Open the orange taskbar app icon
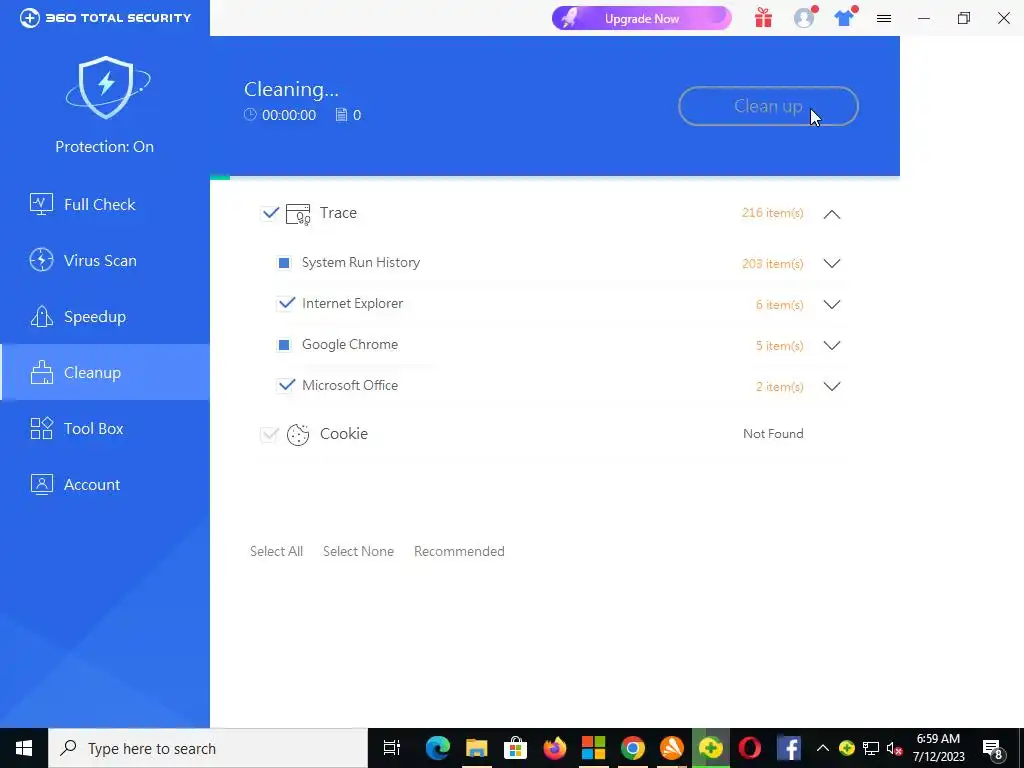 click(671, 748)
